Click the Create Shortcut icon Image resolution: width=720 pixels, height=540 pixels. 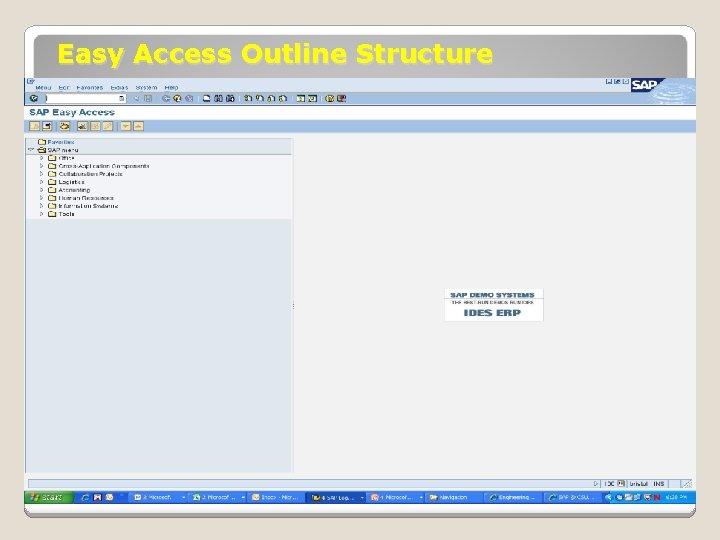(x=313, y=98)
